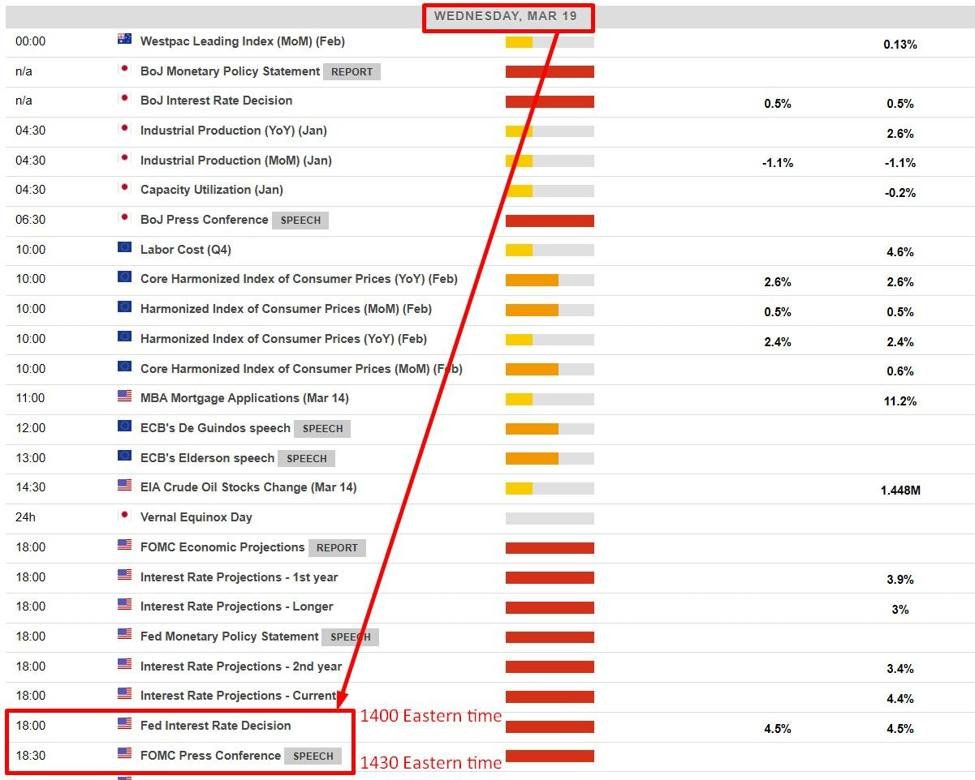Screen dimensions: 975x780
Task: Click the Japan flag next to BoJ Interest Rate Decision
Action: (x=124, y=99)
